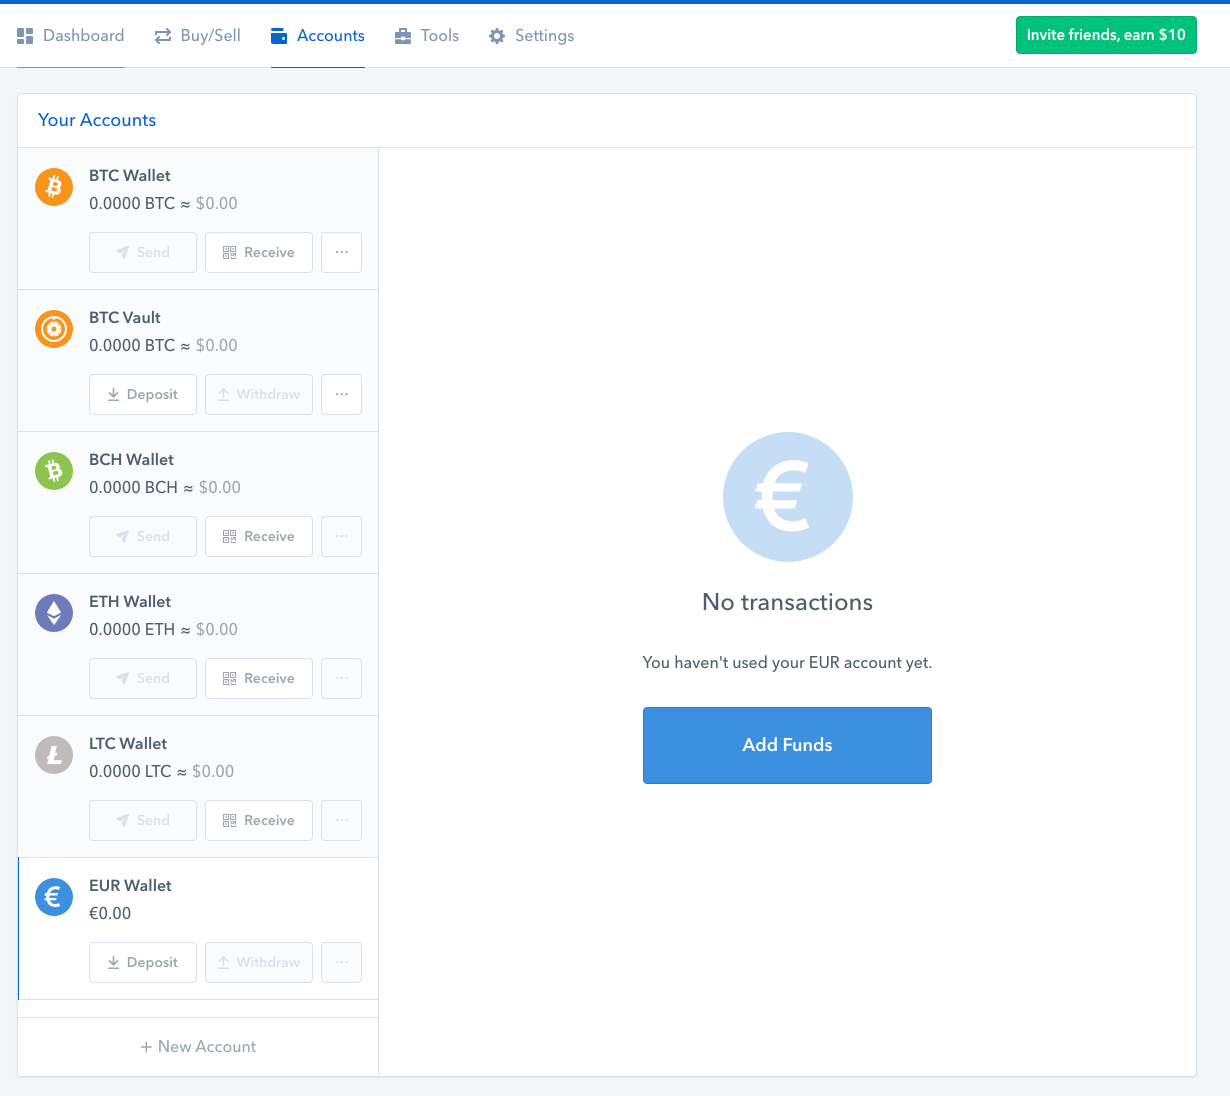Click the 0.0000 LTC balance text
This screenshot has height=1096, width=1230.
point(130,772)
